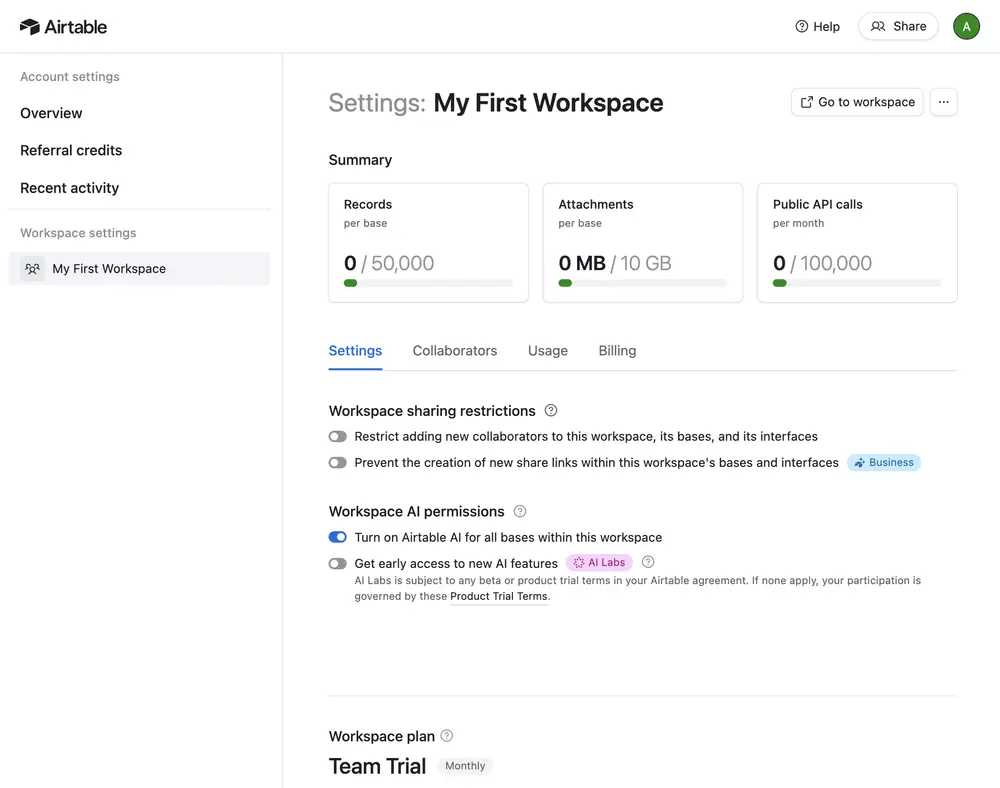Viewport: 1000px width, 788px height.
Task: Toggle Prevent creation of new share links
Action: 337,463
